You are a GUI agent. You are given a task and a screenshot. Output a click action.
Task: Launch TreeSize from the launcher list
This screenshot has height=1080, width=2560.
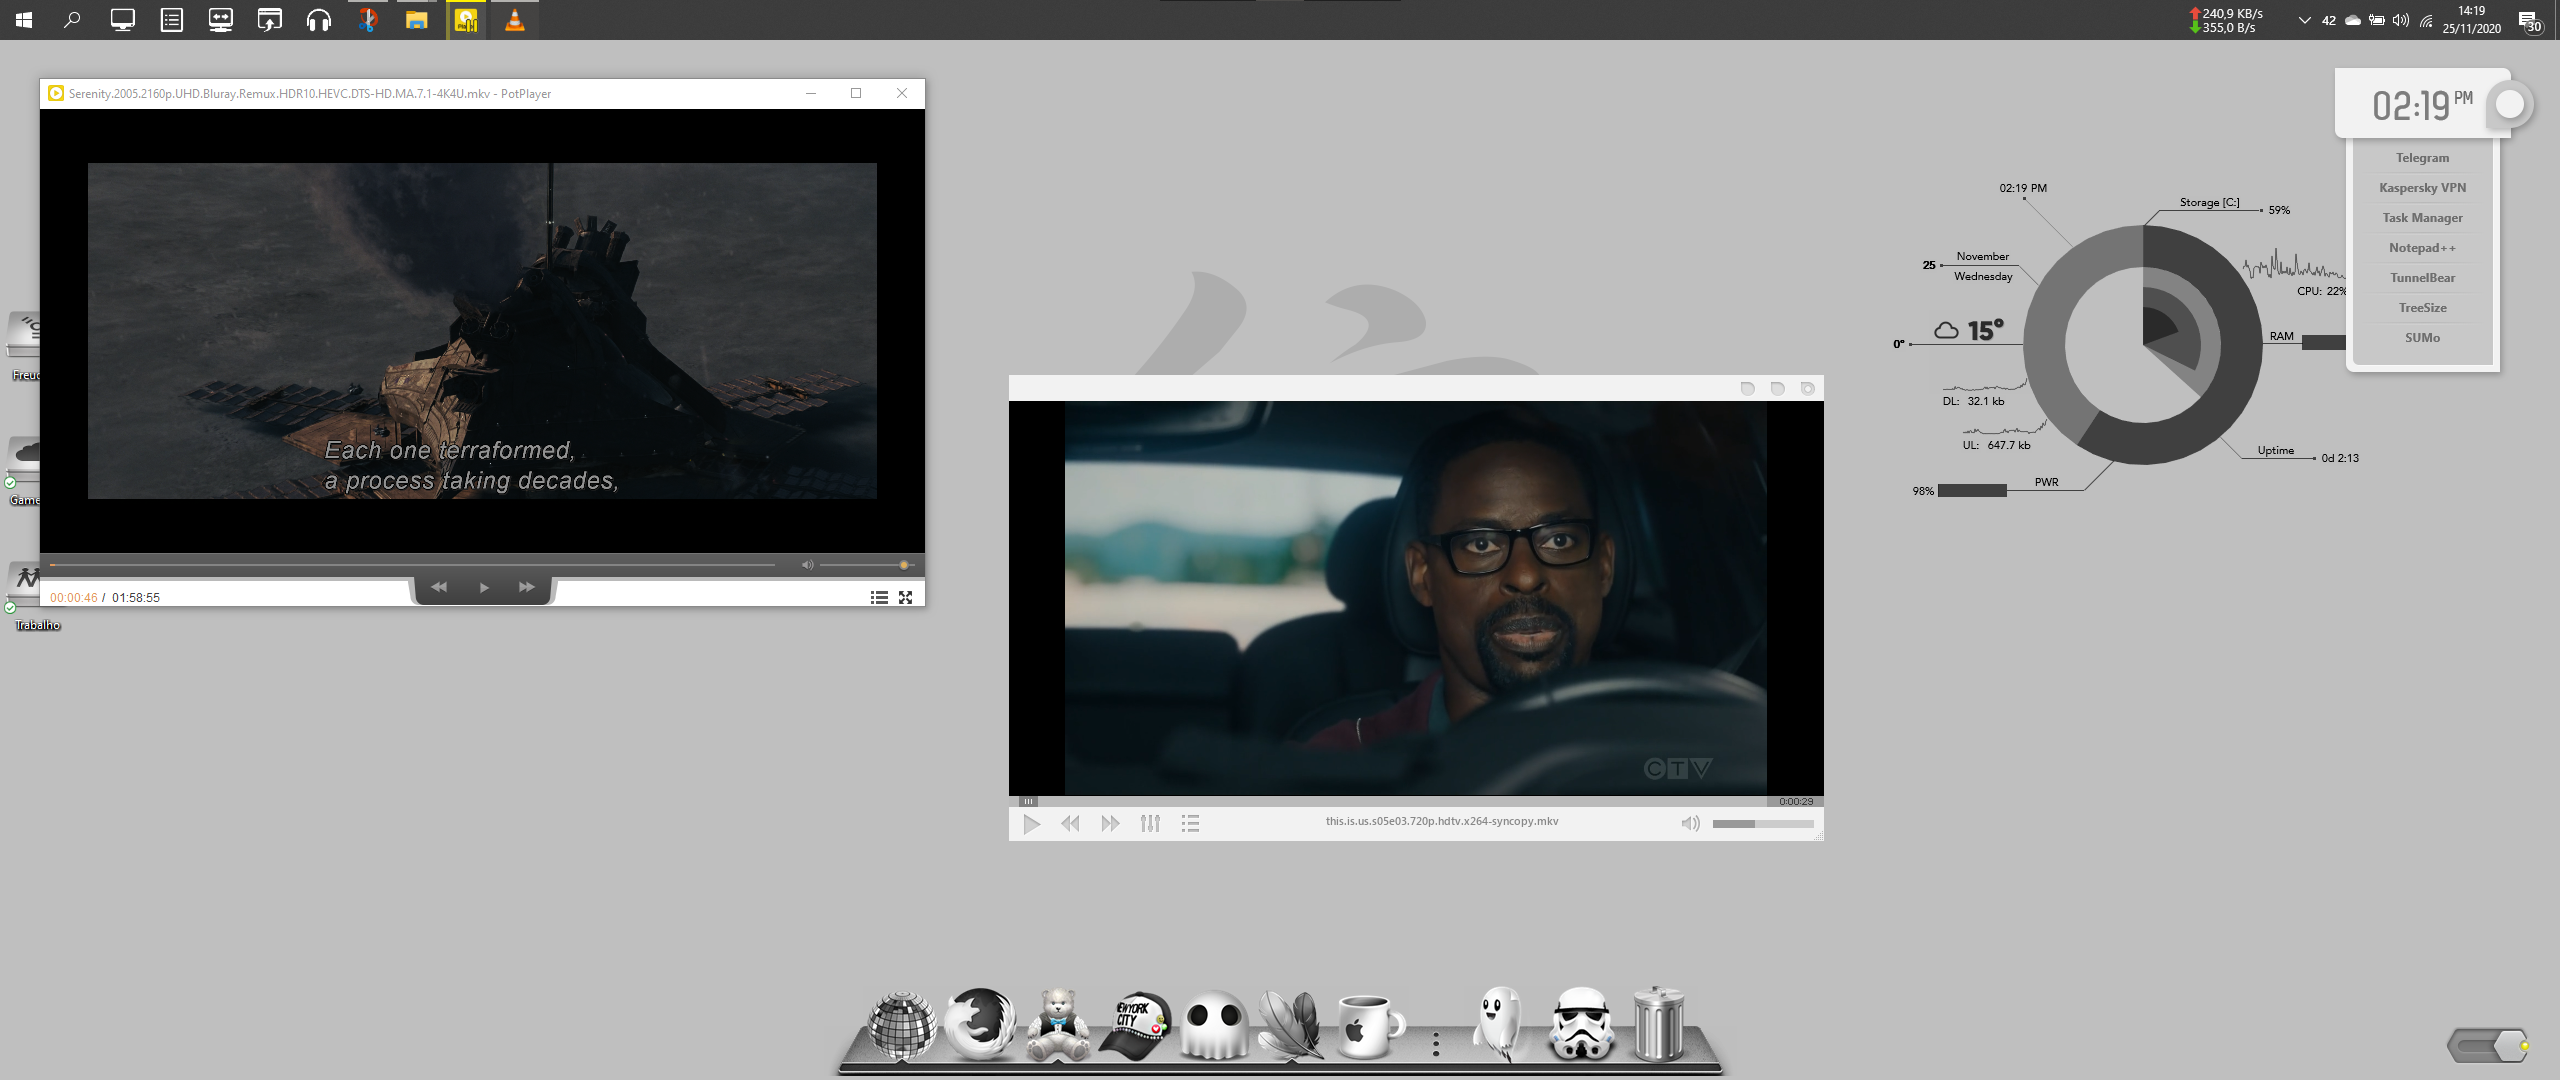pos(2422,308)
